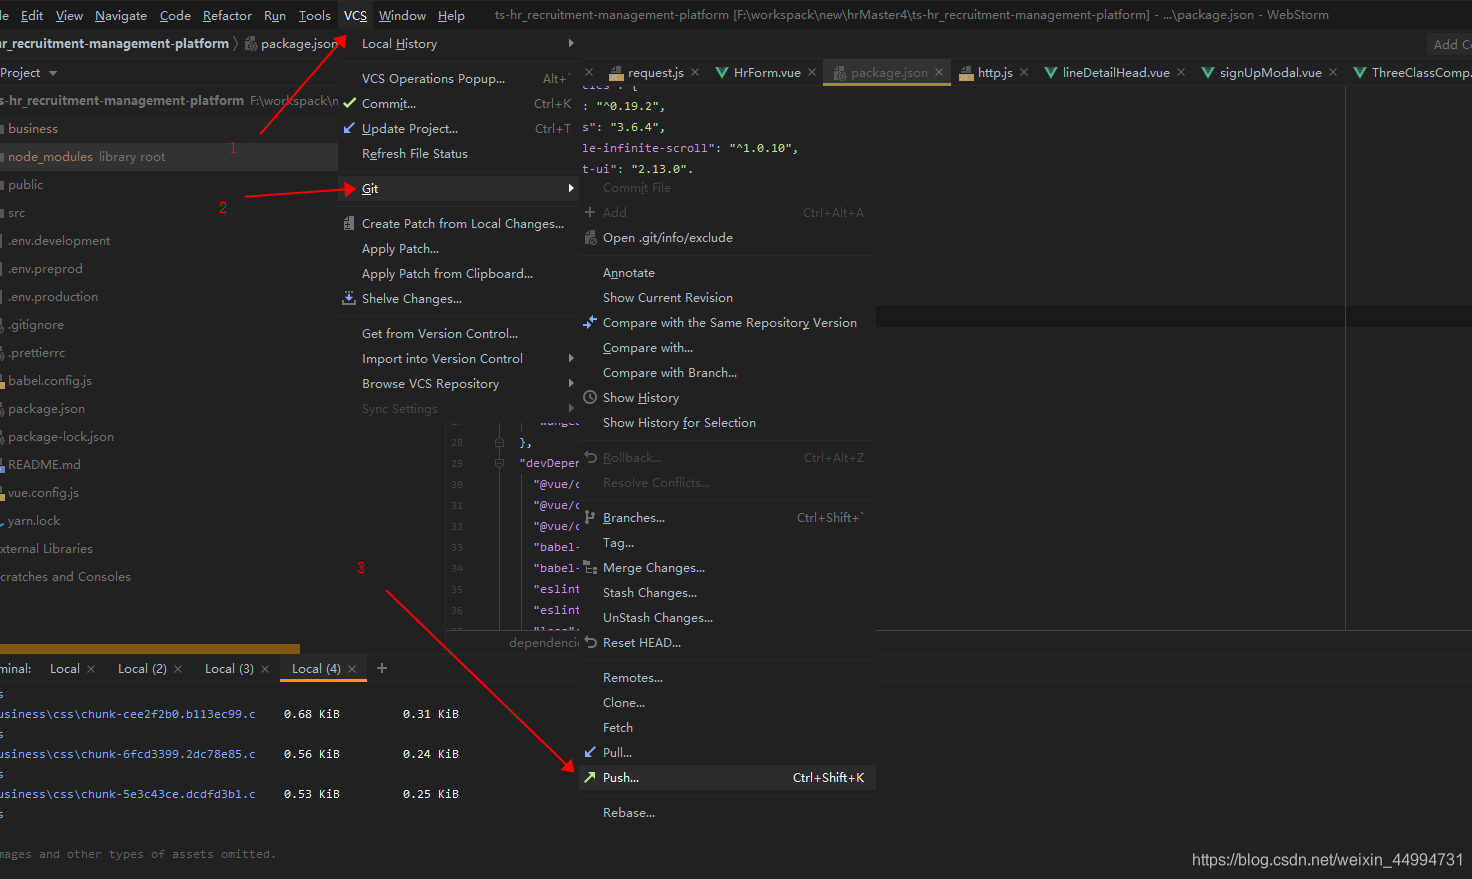The height and width of the screenshot is (879, 1472).
Task: Open the Tools menu
Action: coord(314,15)
